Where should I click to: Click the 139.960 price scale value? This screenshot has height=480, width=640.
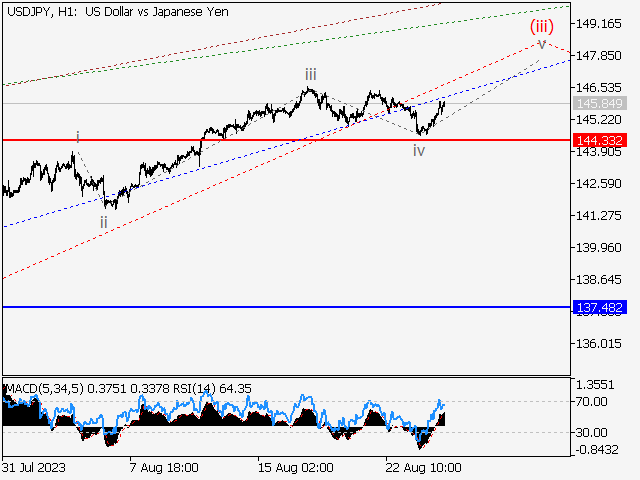click(x=598, y=248)
